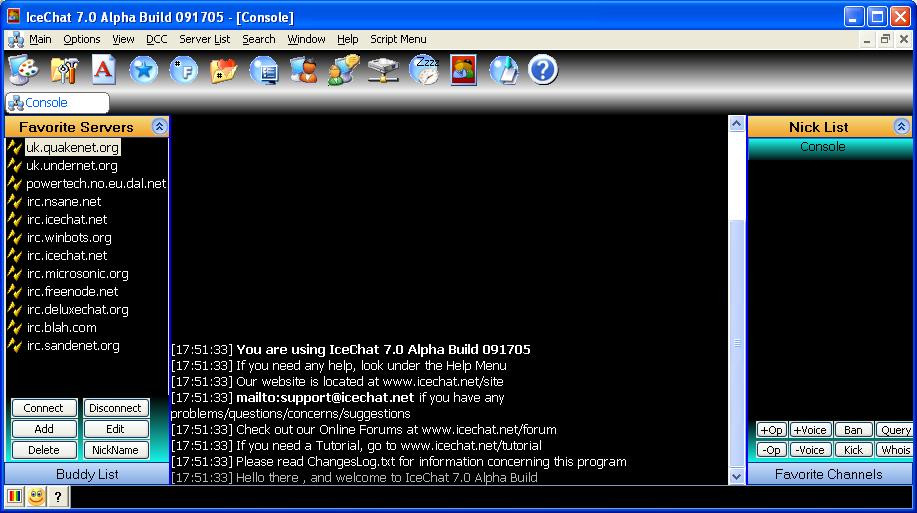917x513 pixels.
Task: Click lightning icon beside irc.freenode.net
Action: point(15,291)
